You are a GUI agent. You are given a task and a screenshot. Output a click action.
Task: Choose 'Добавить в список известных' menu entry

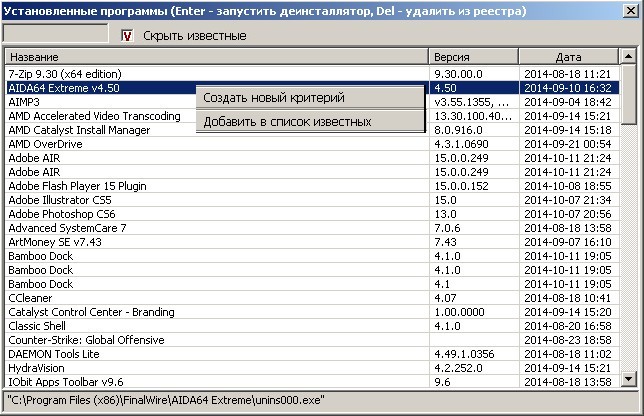point(310,122)
